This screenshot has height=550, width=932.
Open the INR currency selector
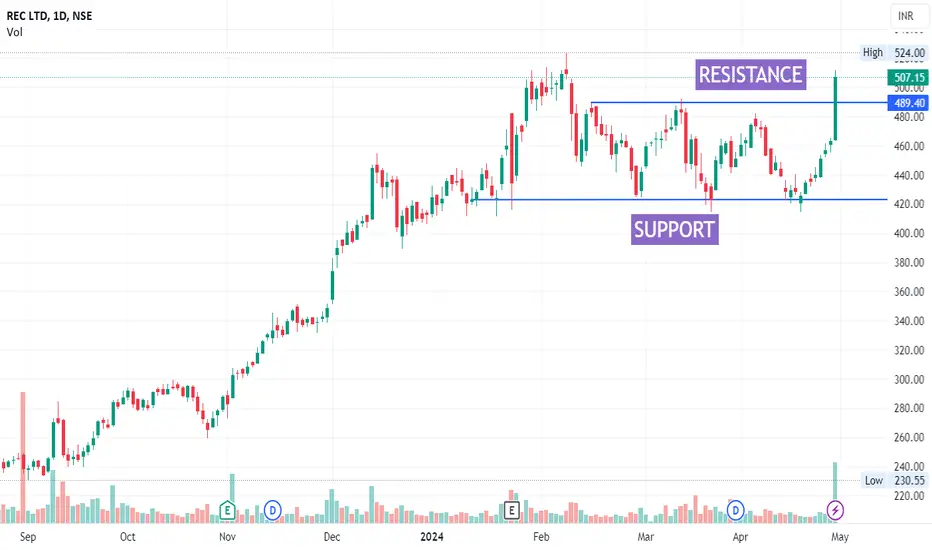906,16
